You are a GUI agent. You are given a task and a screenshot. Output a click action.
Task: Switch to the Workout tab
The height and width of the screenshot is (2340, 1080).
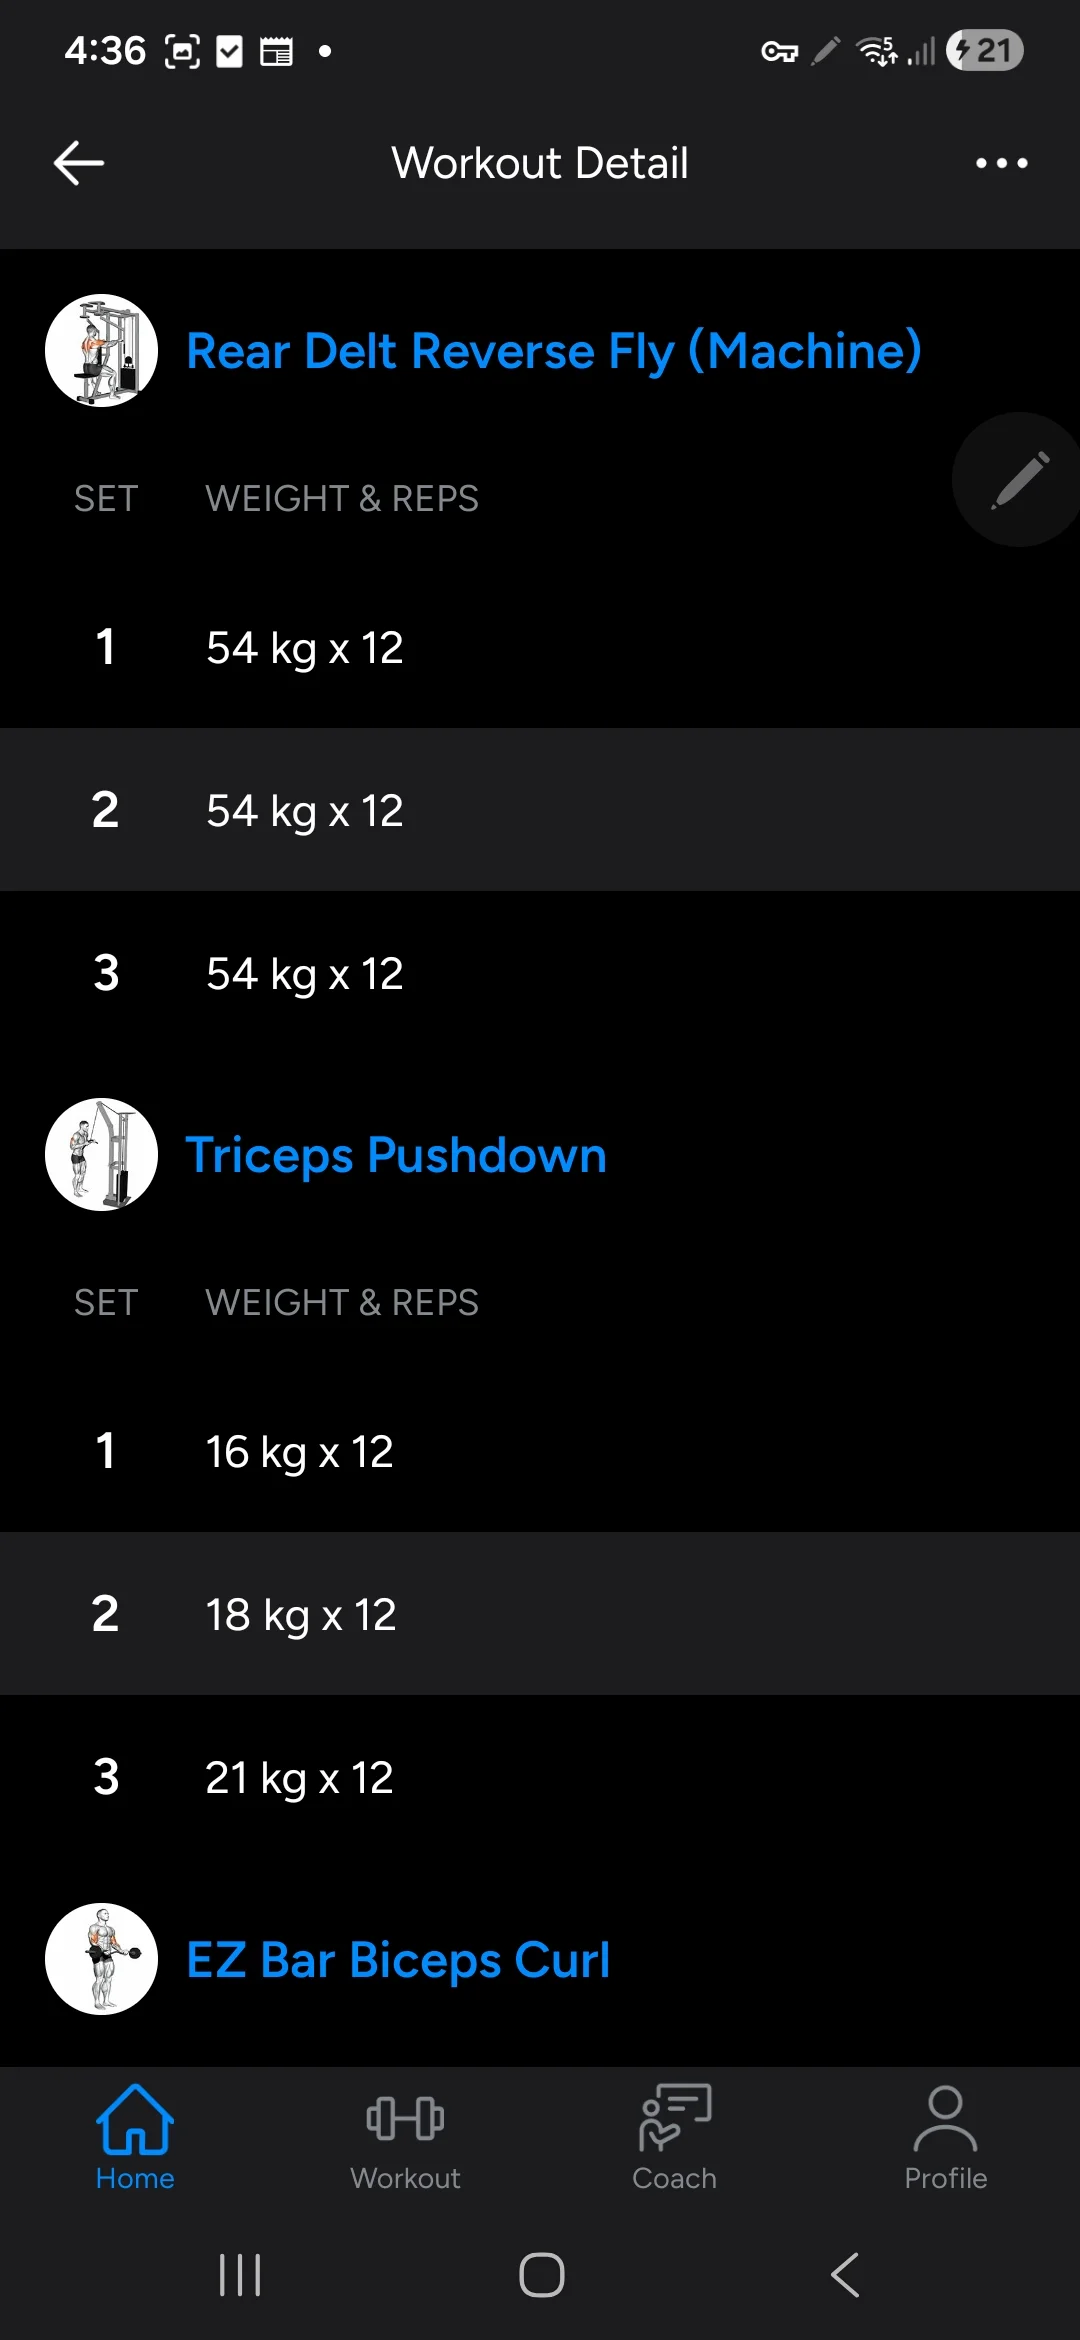point(405,2136)
